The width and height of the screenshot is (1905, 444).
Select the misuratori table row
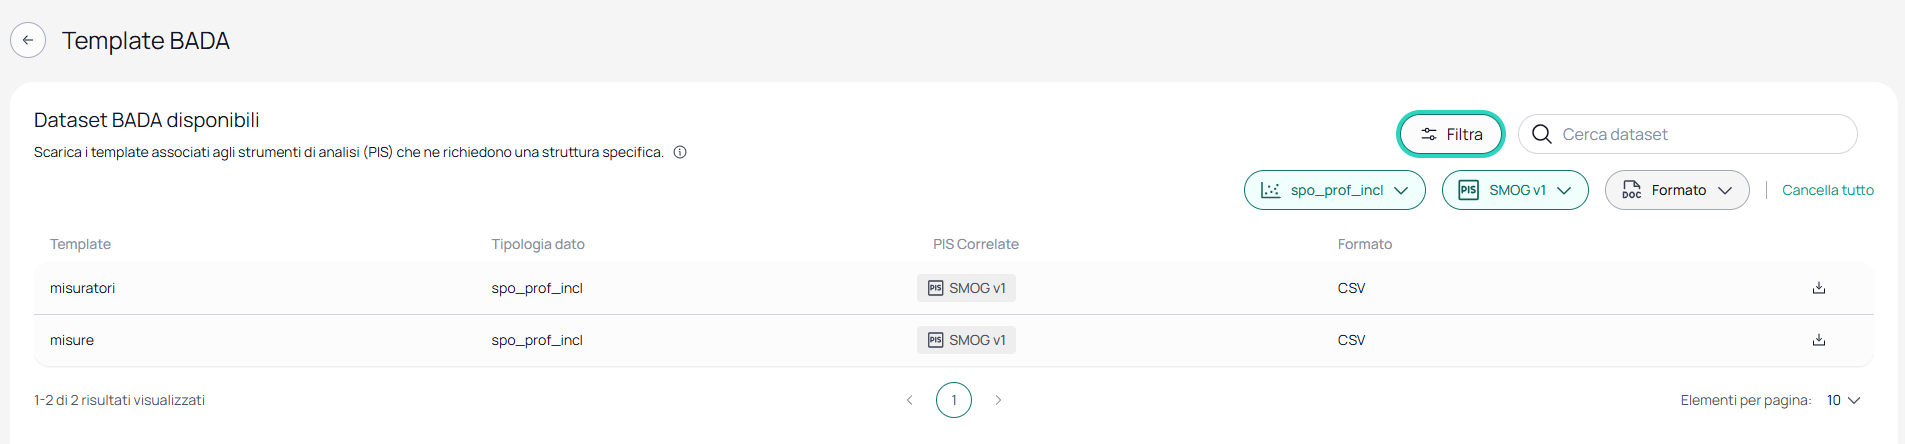tap(954, 288)
